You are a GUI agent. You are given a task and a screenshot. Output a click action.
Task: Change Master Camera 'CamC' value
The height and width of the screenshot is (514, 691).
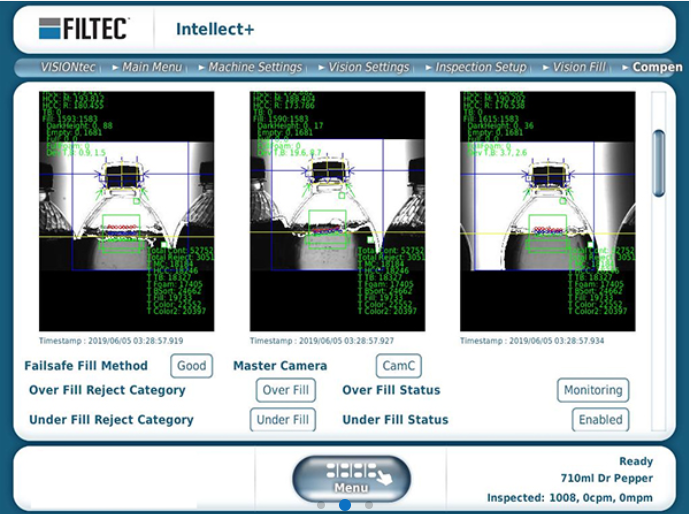coord(398,366)
